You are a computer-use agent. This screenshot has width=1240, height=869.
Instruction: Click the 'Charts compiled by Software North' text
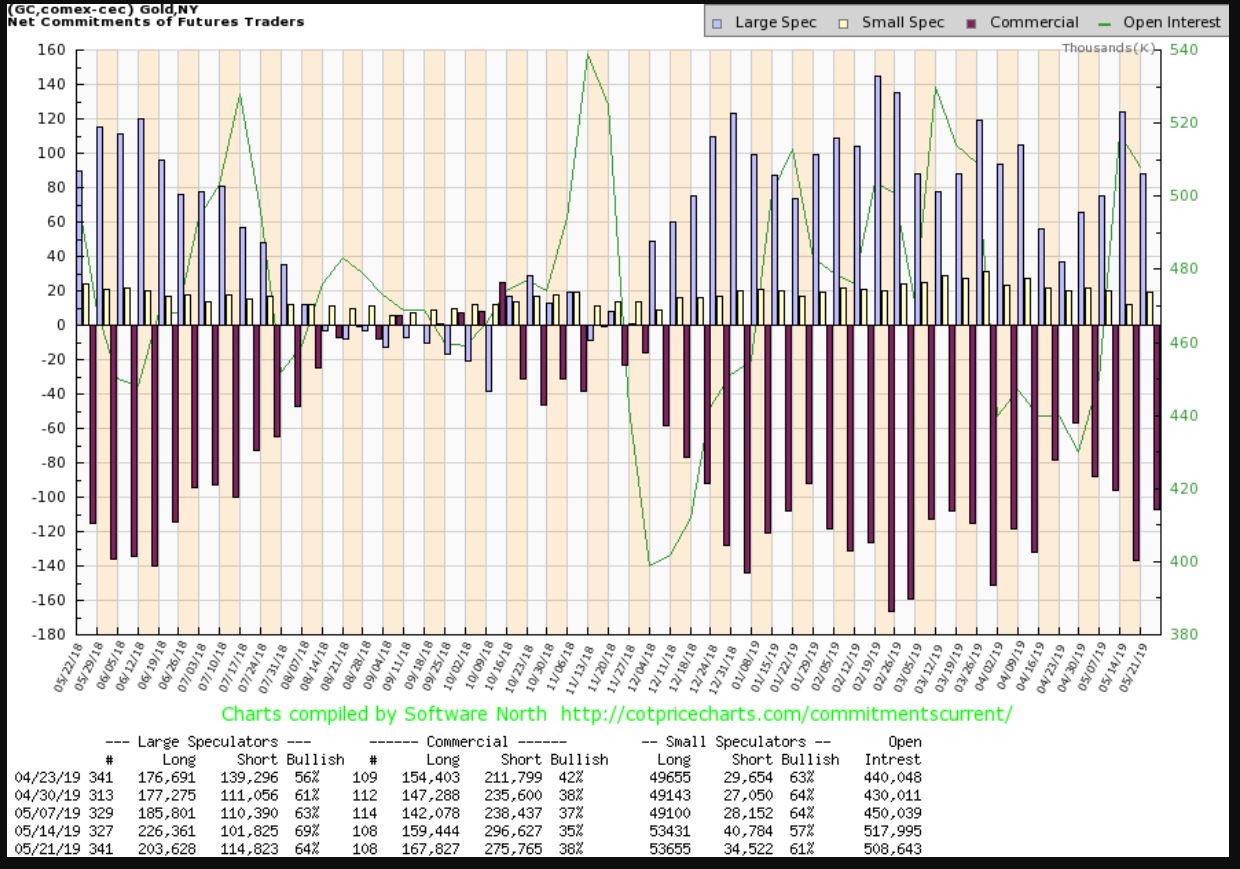[384, 714]
